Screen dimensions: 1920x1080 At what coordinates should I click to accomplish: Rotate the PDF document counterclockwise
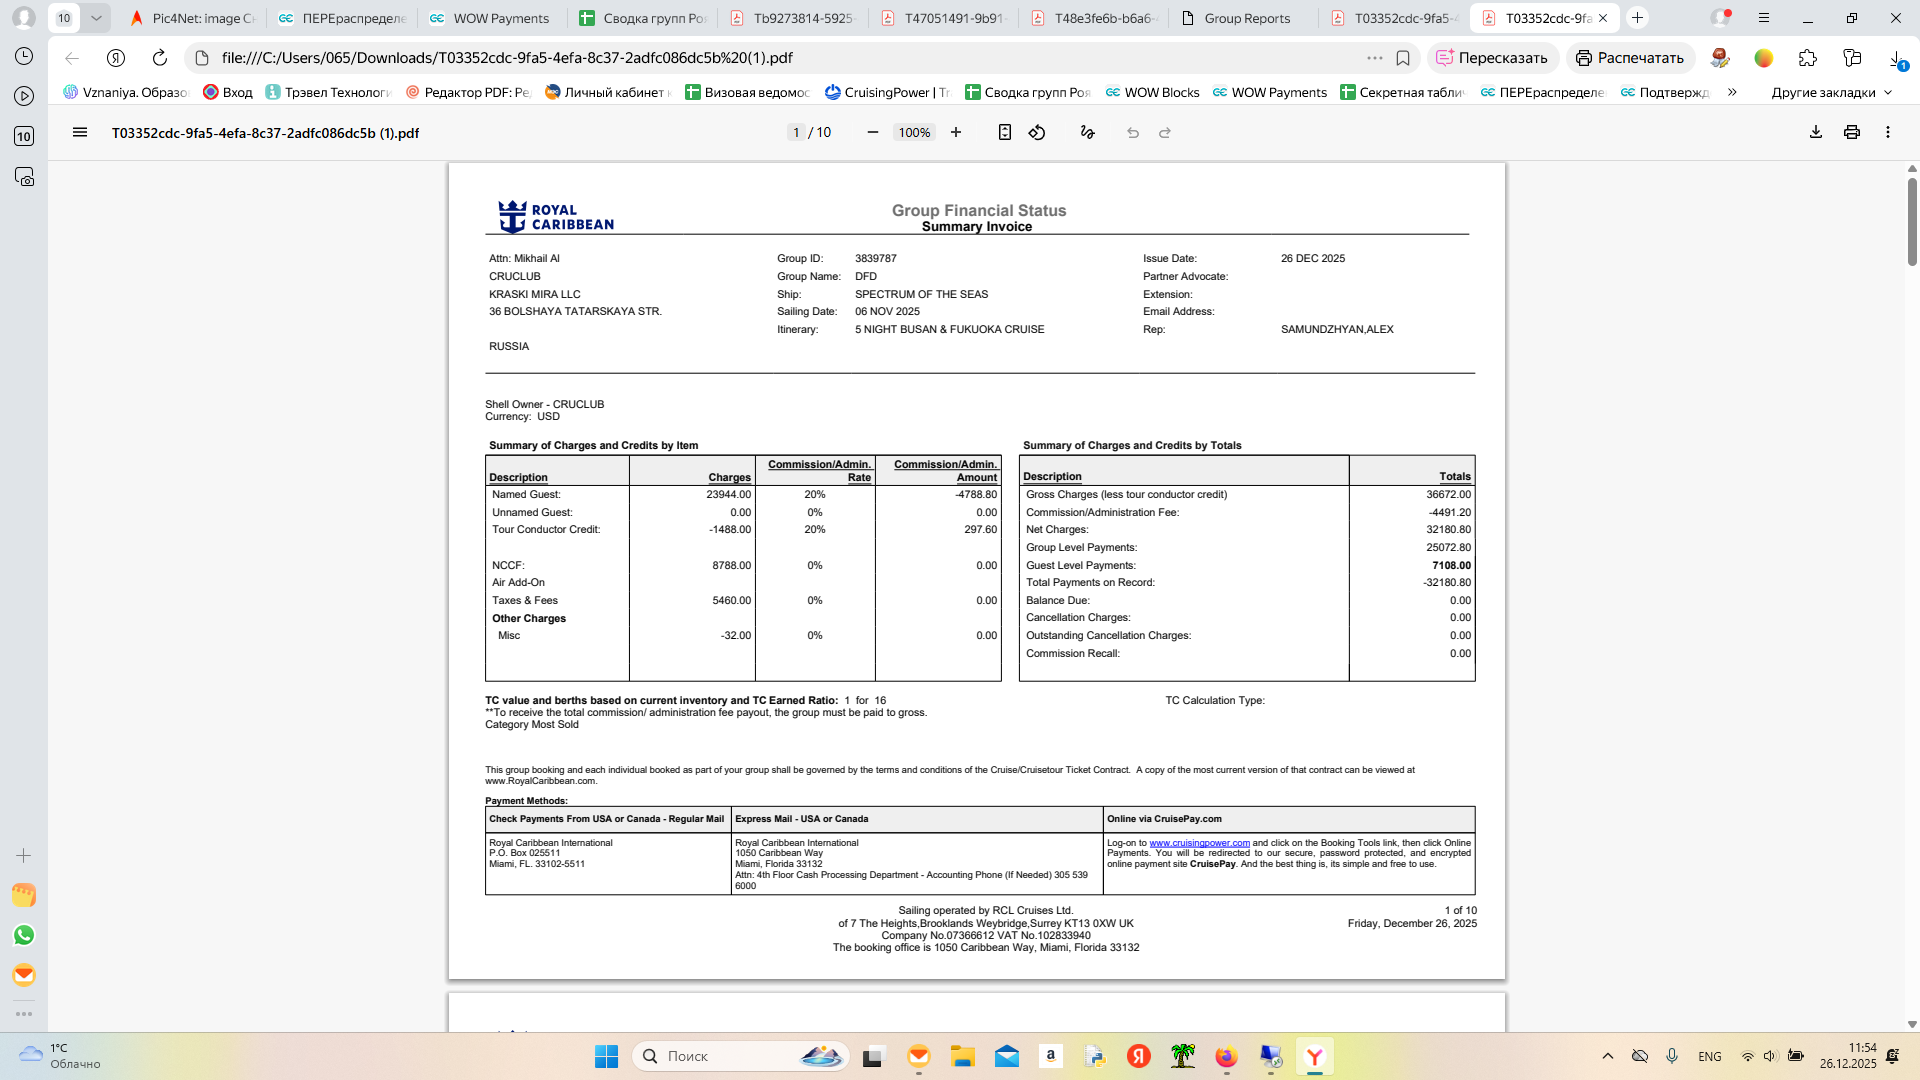click(x=1037, y=132)
